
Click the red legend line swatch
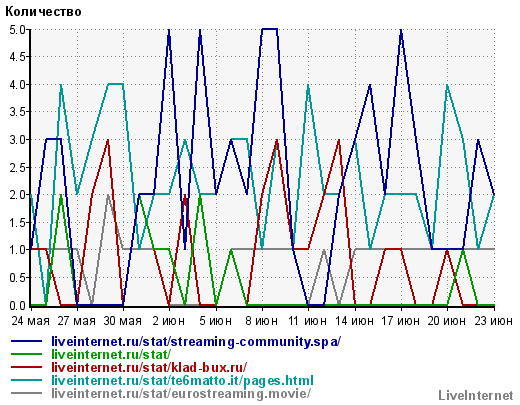click(x=27, y=367)
